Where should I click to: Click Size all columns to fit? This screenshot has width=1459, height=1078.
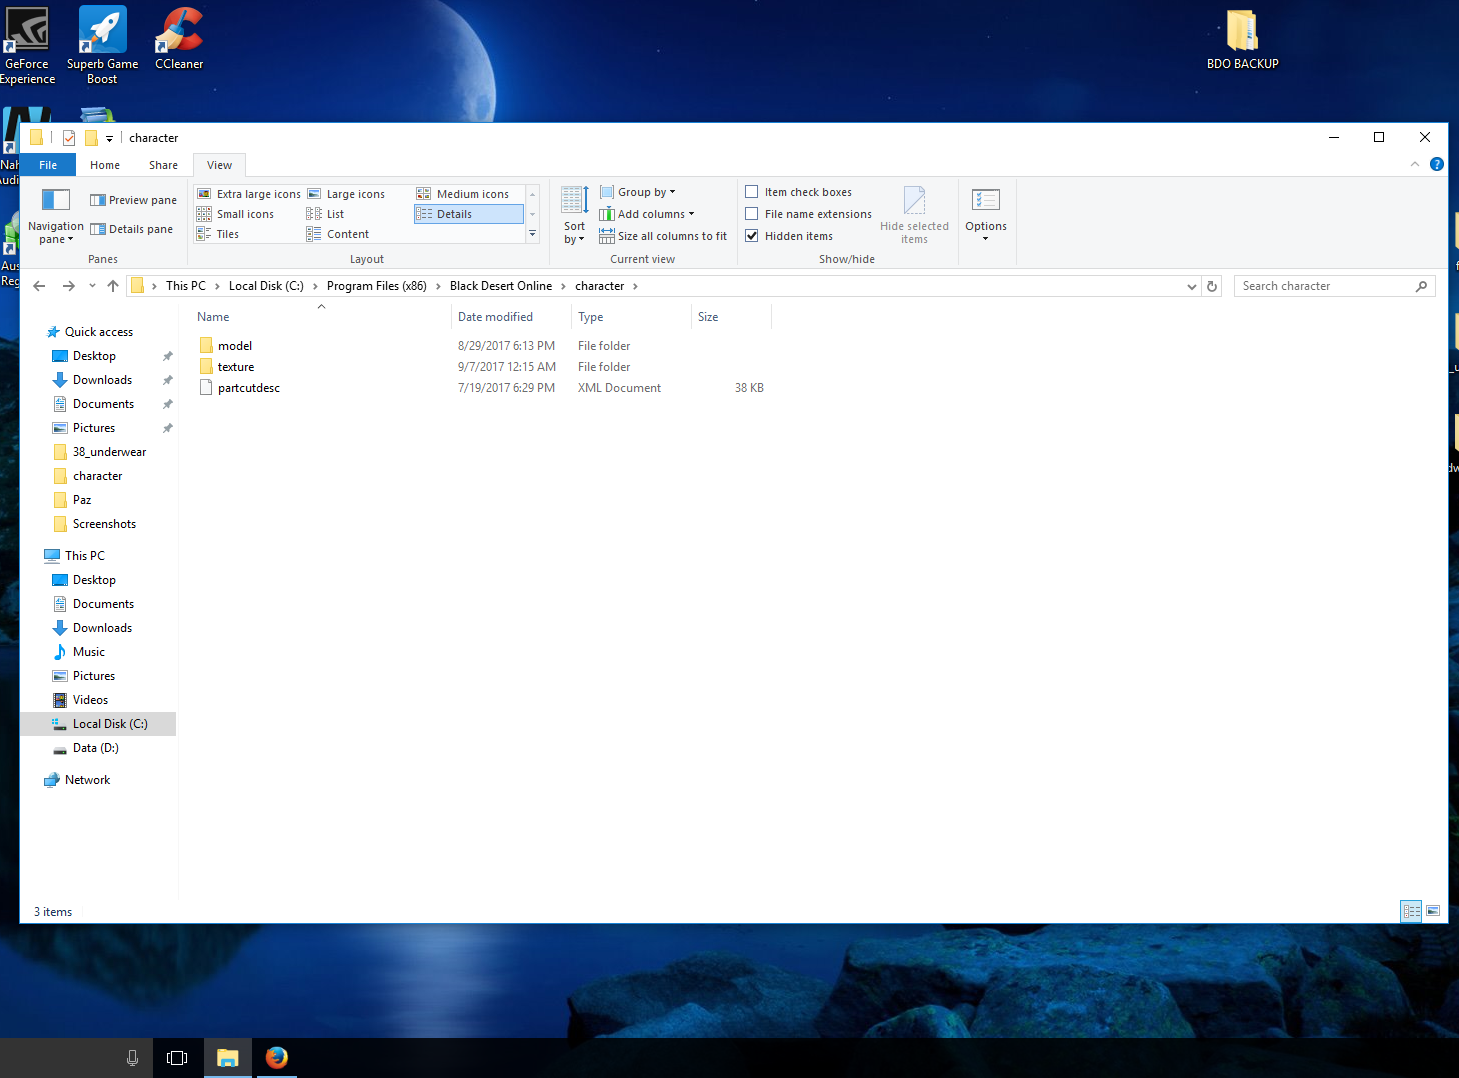click(671, 236)
